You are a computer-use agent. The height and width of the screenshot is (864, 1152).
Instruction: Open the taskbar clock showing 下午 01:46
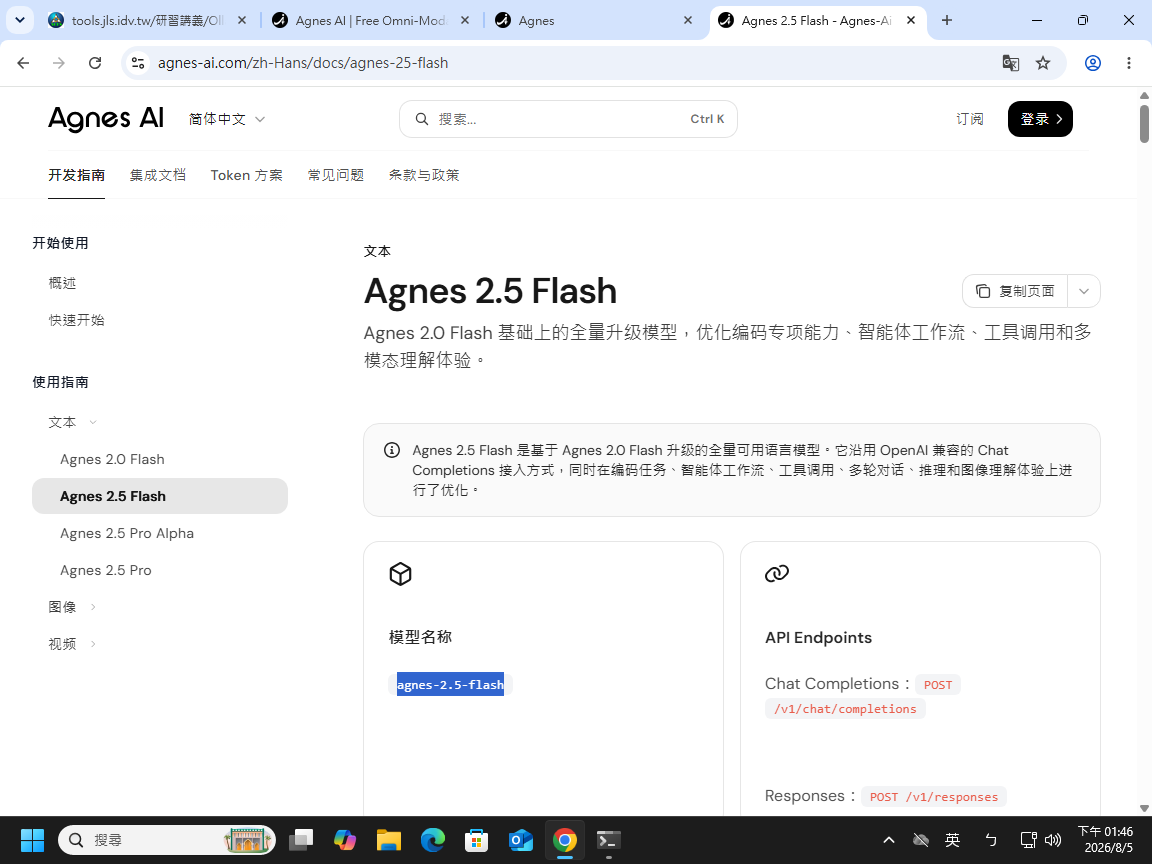click(1106, 840)
